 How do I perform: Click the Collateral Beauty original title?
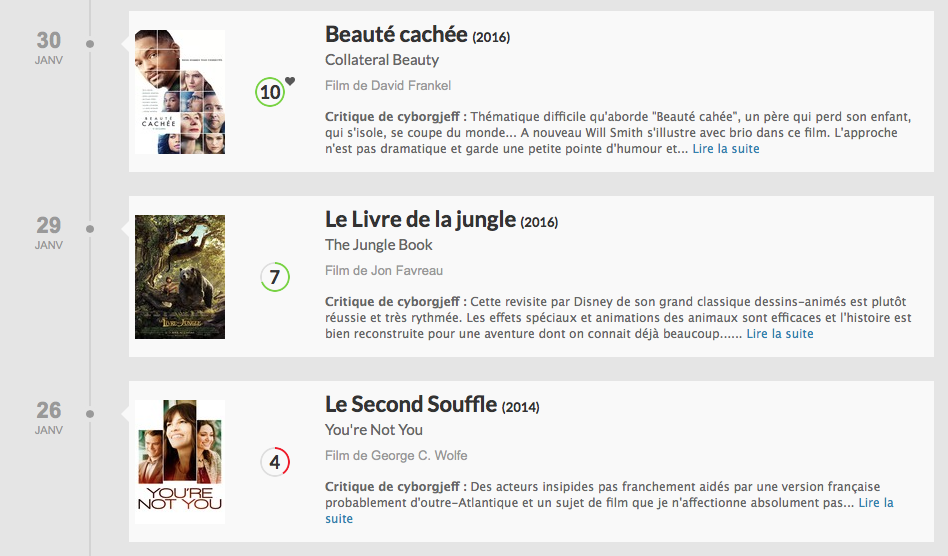382,60
